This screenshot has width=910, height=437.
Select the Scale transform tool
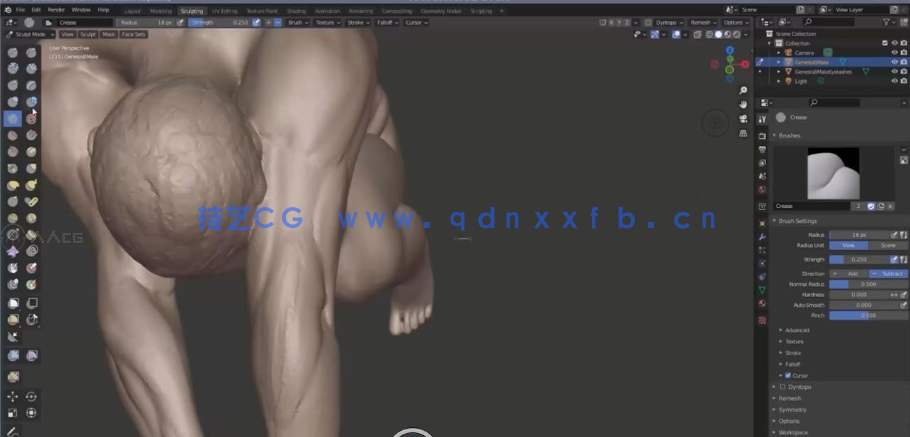pos(13,413)
